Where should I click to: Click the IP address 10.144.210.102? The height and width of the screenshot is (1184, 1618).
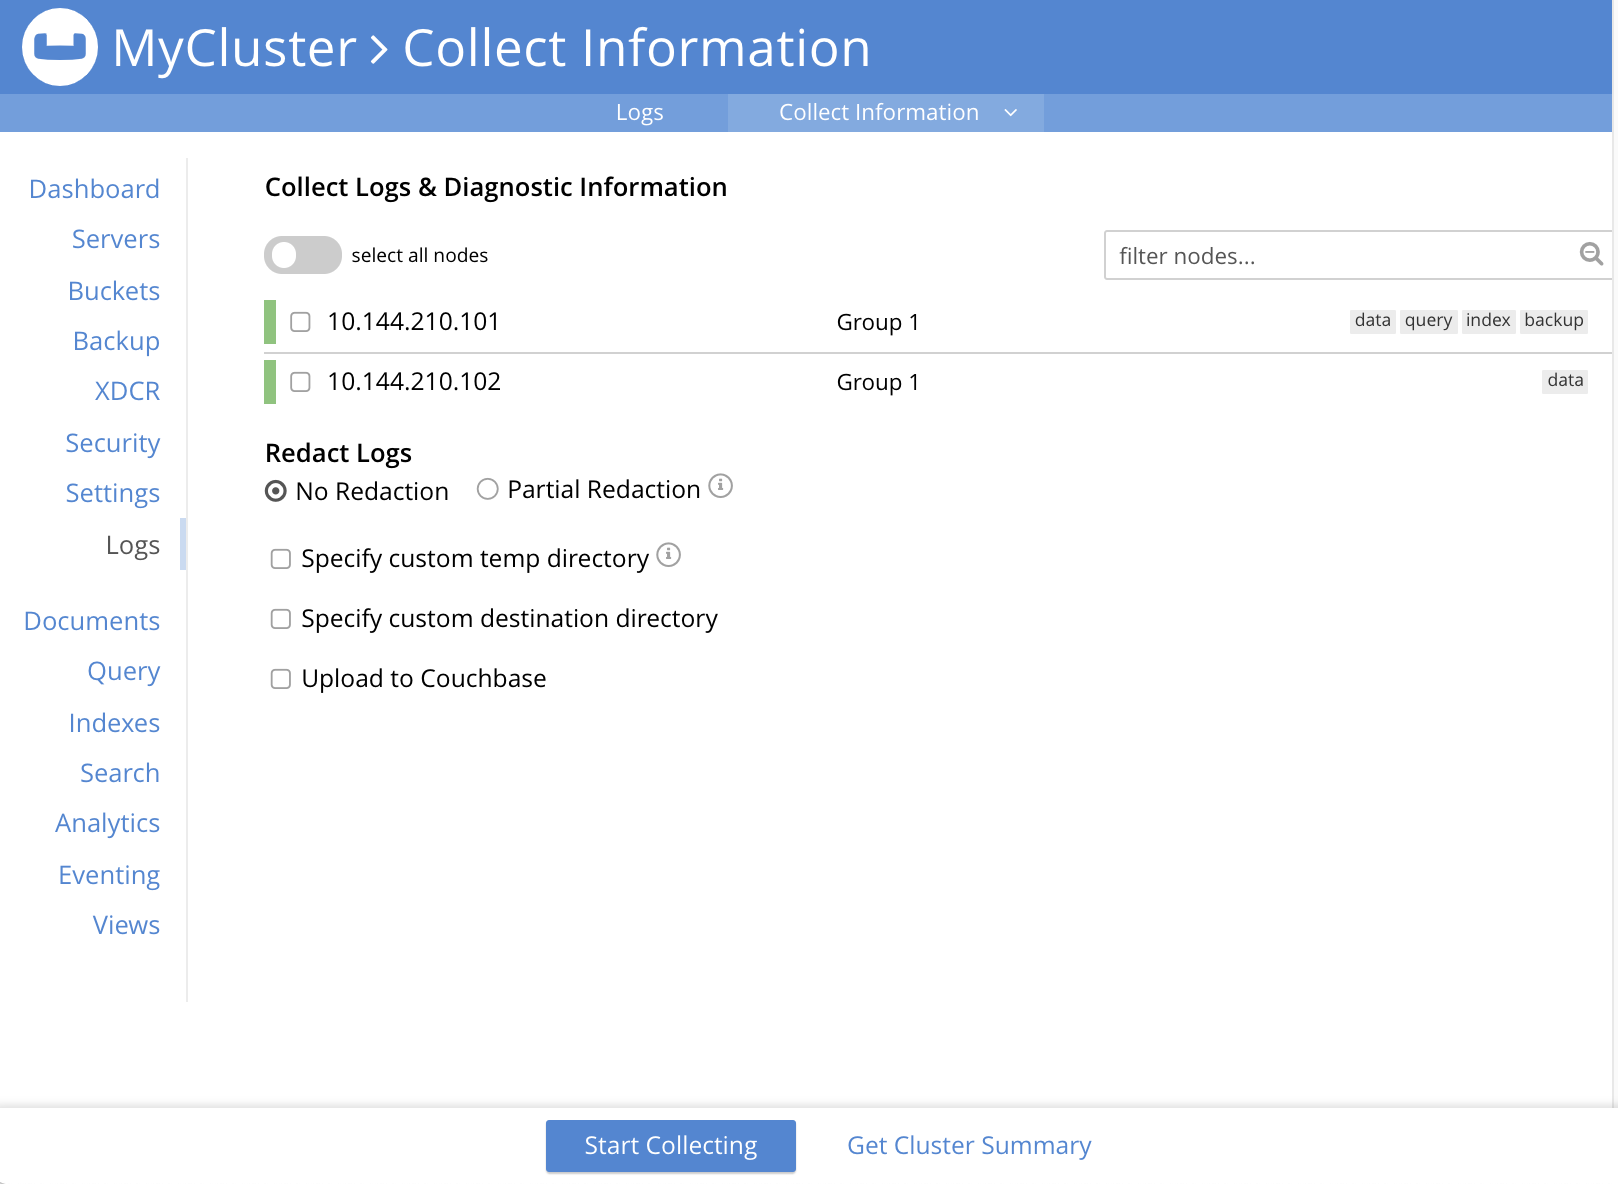tap(414, 382)
